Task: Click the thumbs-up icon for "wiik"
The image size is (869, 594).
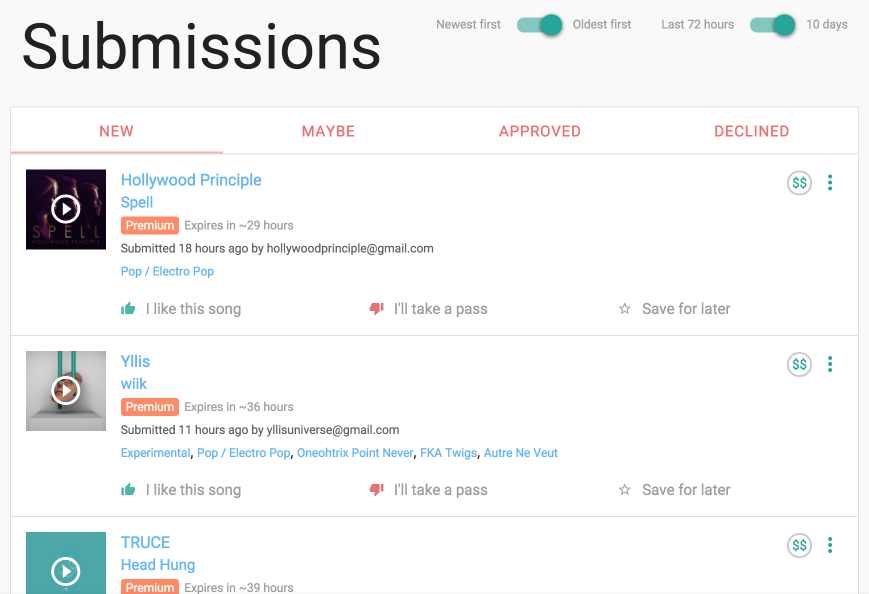Action: pos(128,489)
